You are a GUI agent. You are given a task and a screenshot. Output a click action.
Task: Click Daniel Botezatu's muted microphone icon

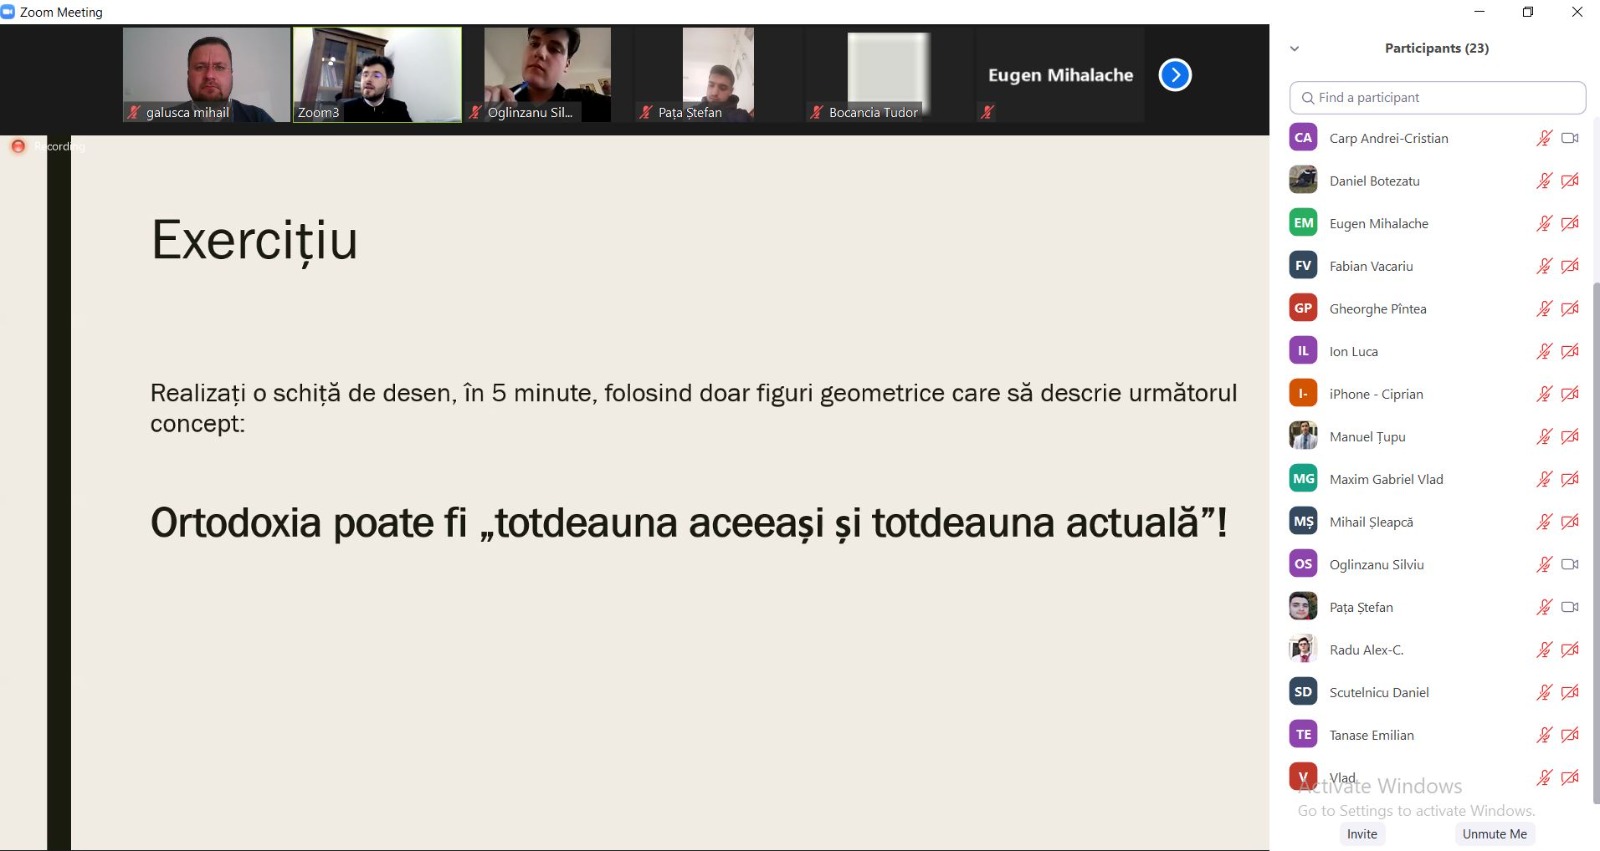click(1544, 181)
